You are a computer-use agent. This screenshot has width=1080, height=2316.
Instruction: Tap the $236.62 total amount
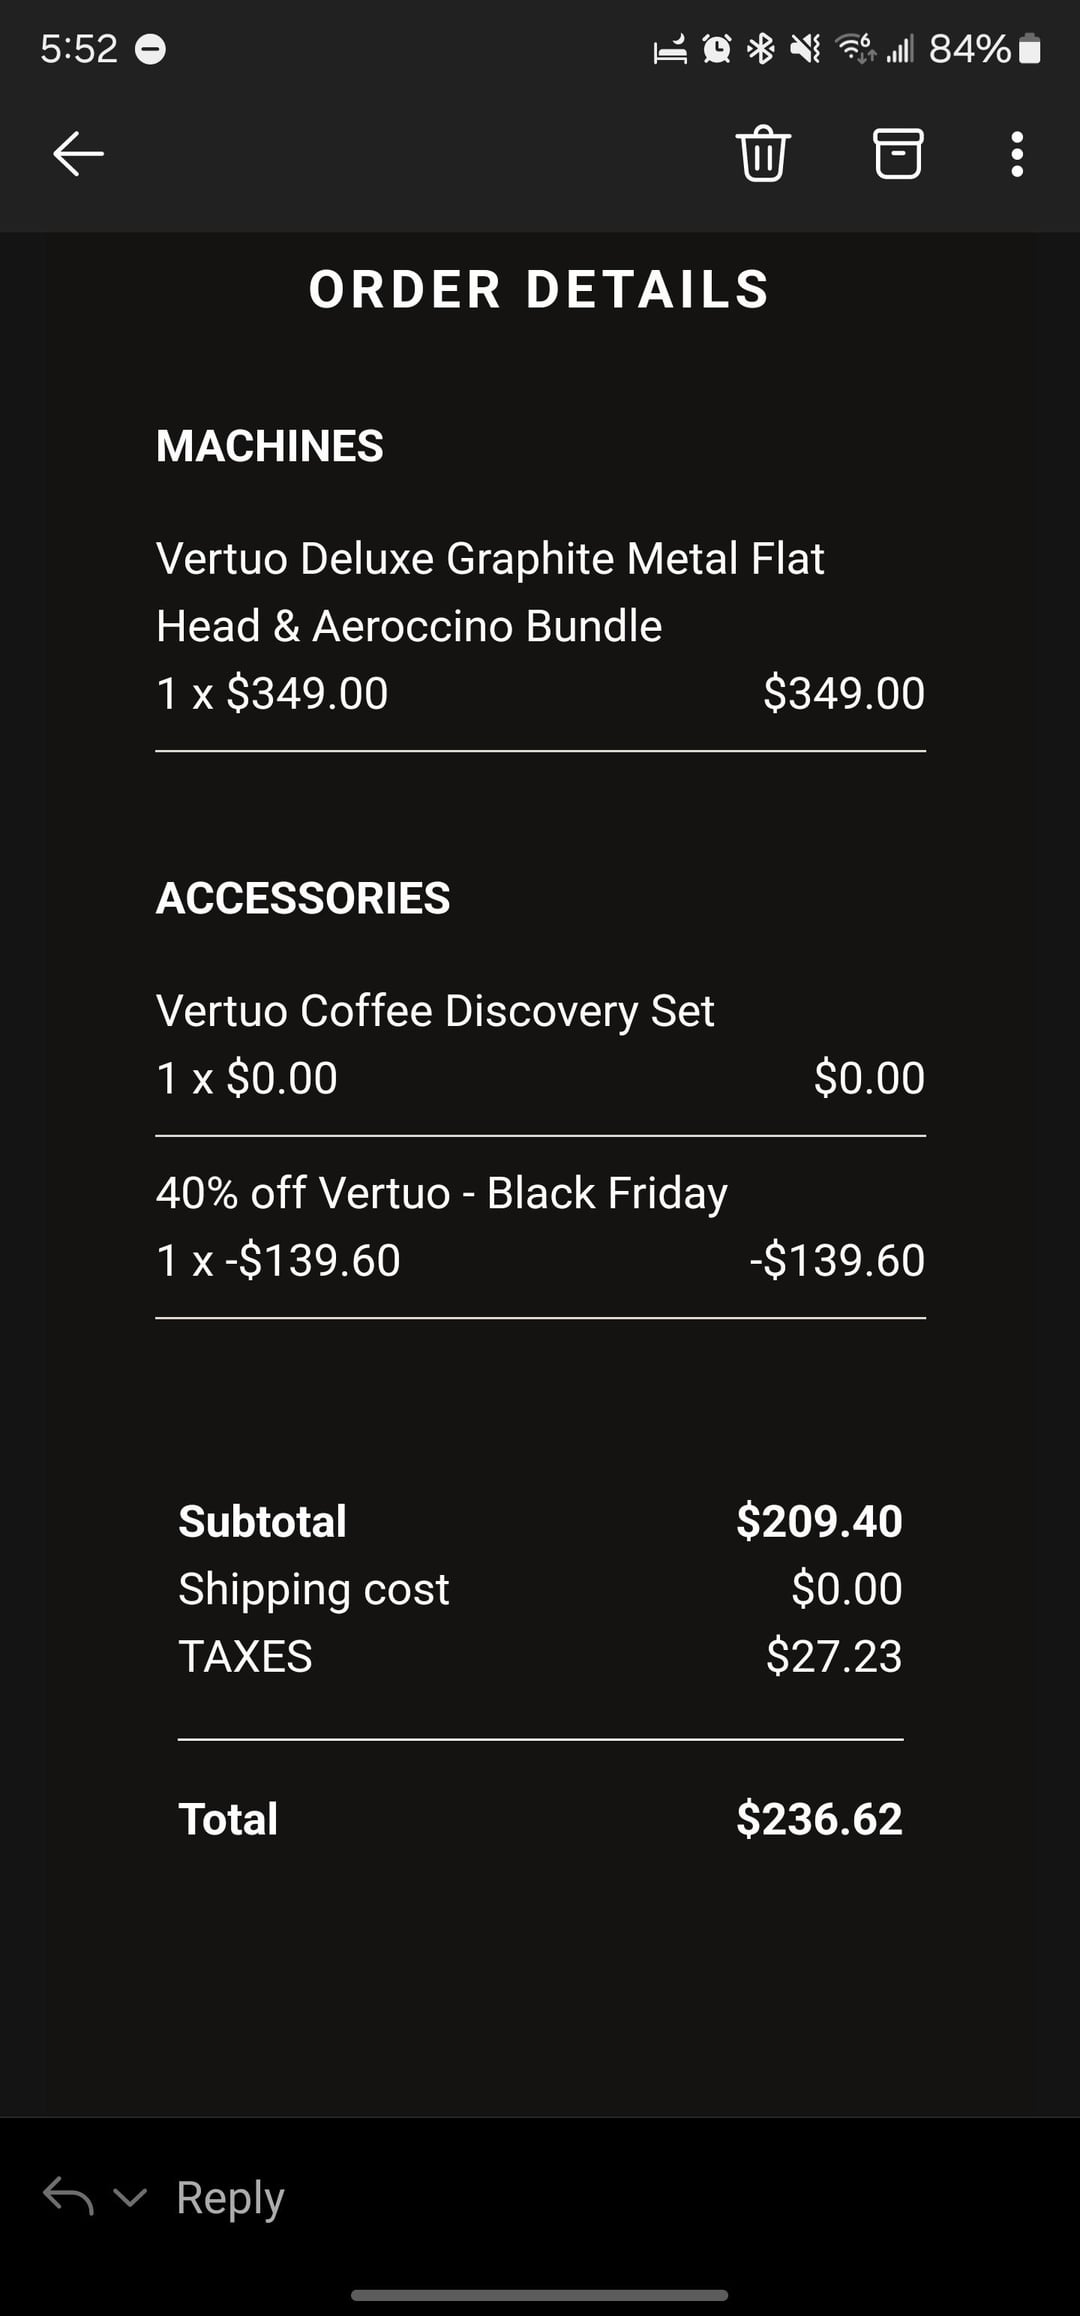point(819,1819)
